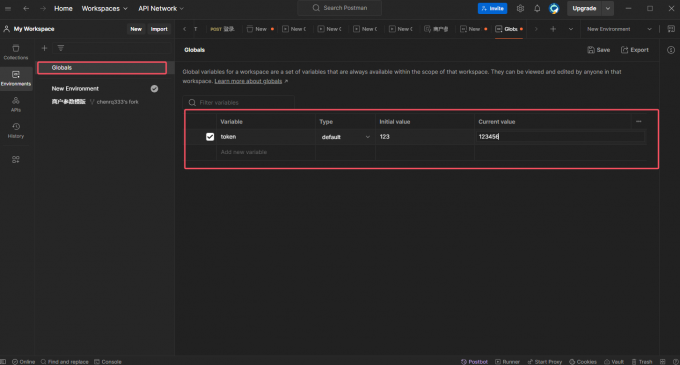This screenshot has width=680, height=365.
Task: Open Collections in the sidebar
Action: [16, 52]
